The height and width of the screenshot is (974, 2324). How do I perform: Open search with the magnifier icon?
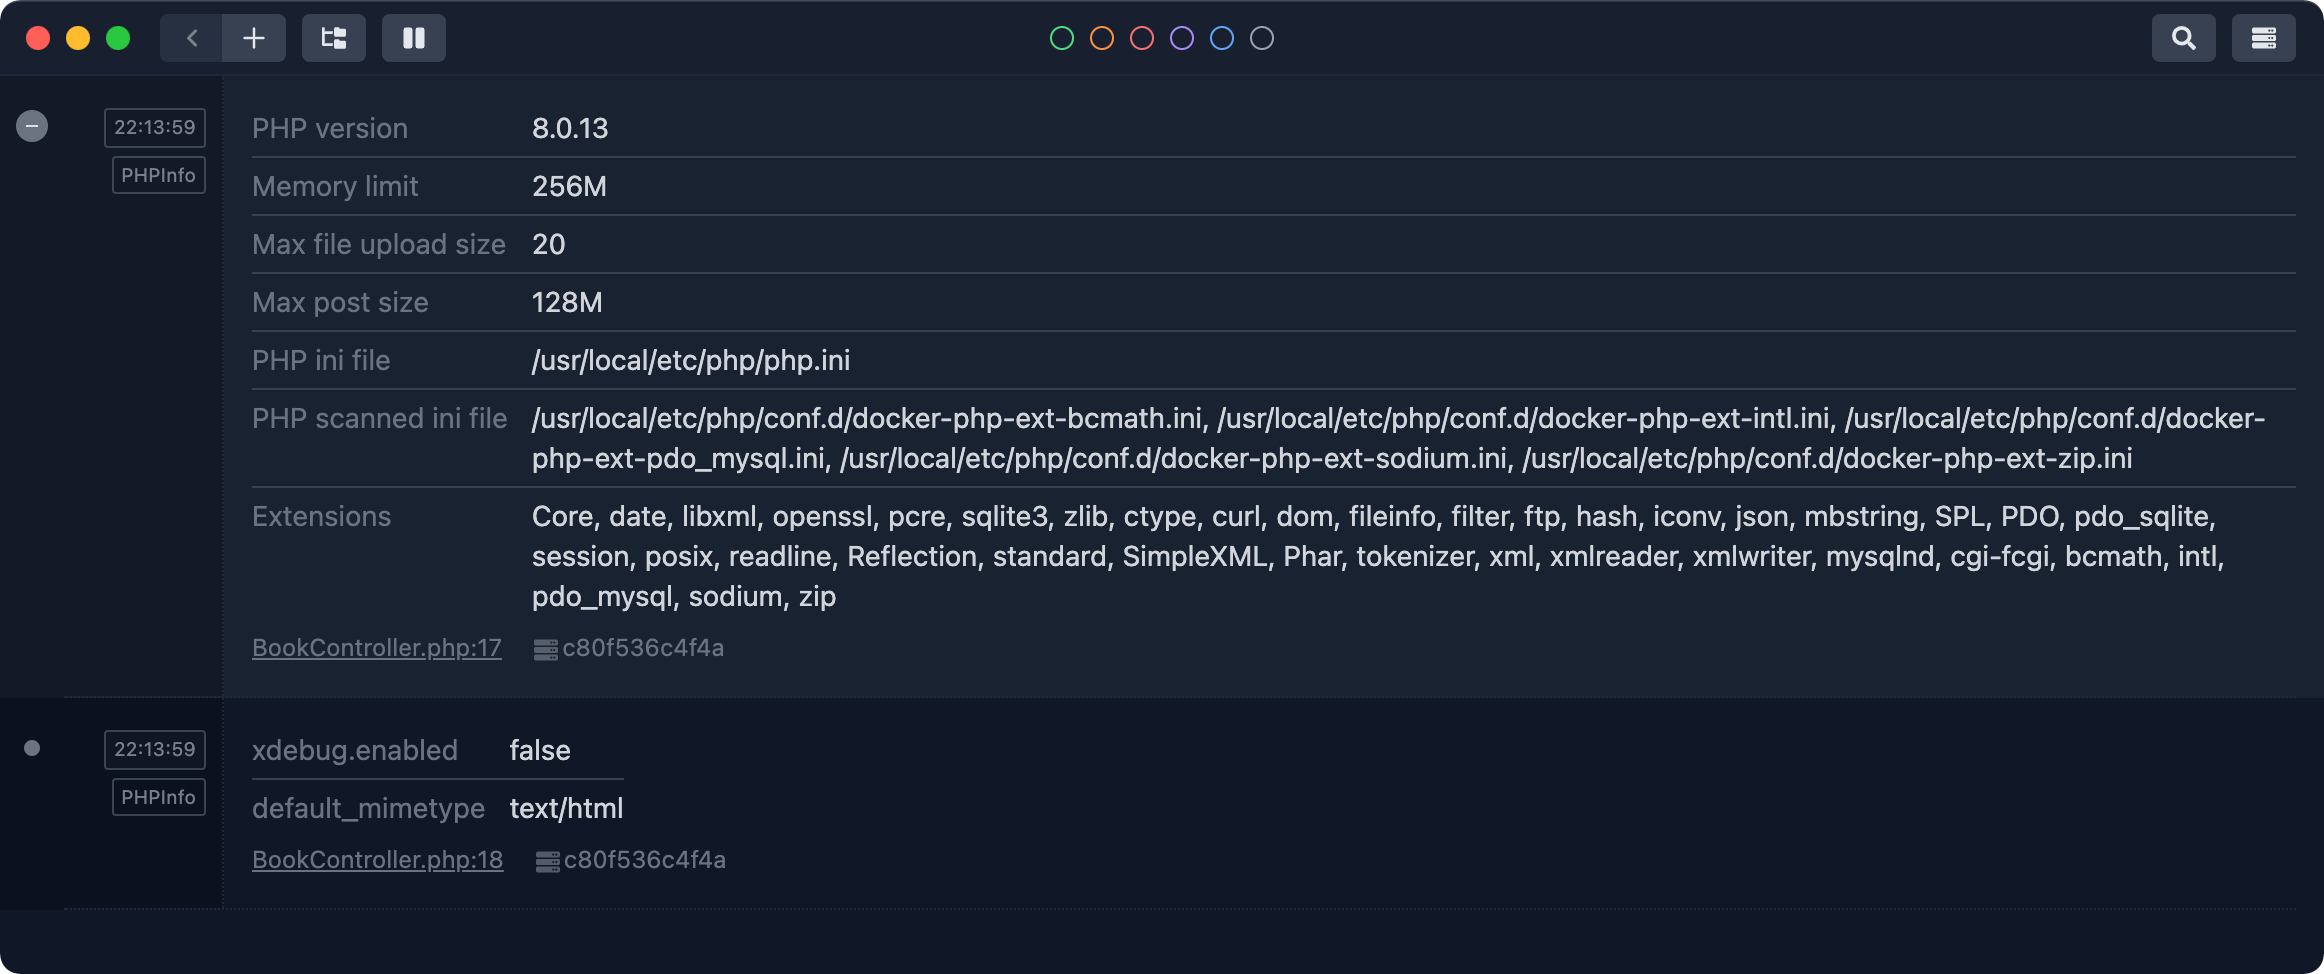2183,38
